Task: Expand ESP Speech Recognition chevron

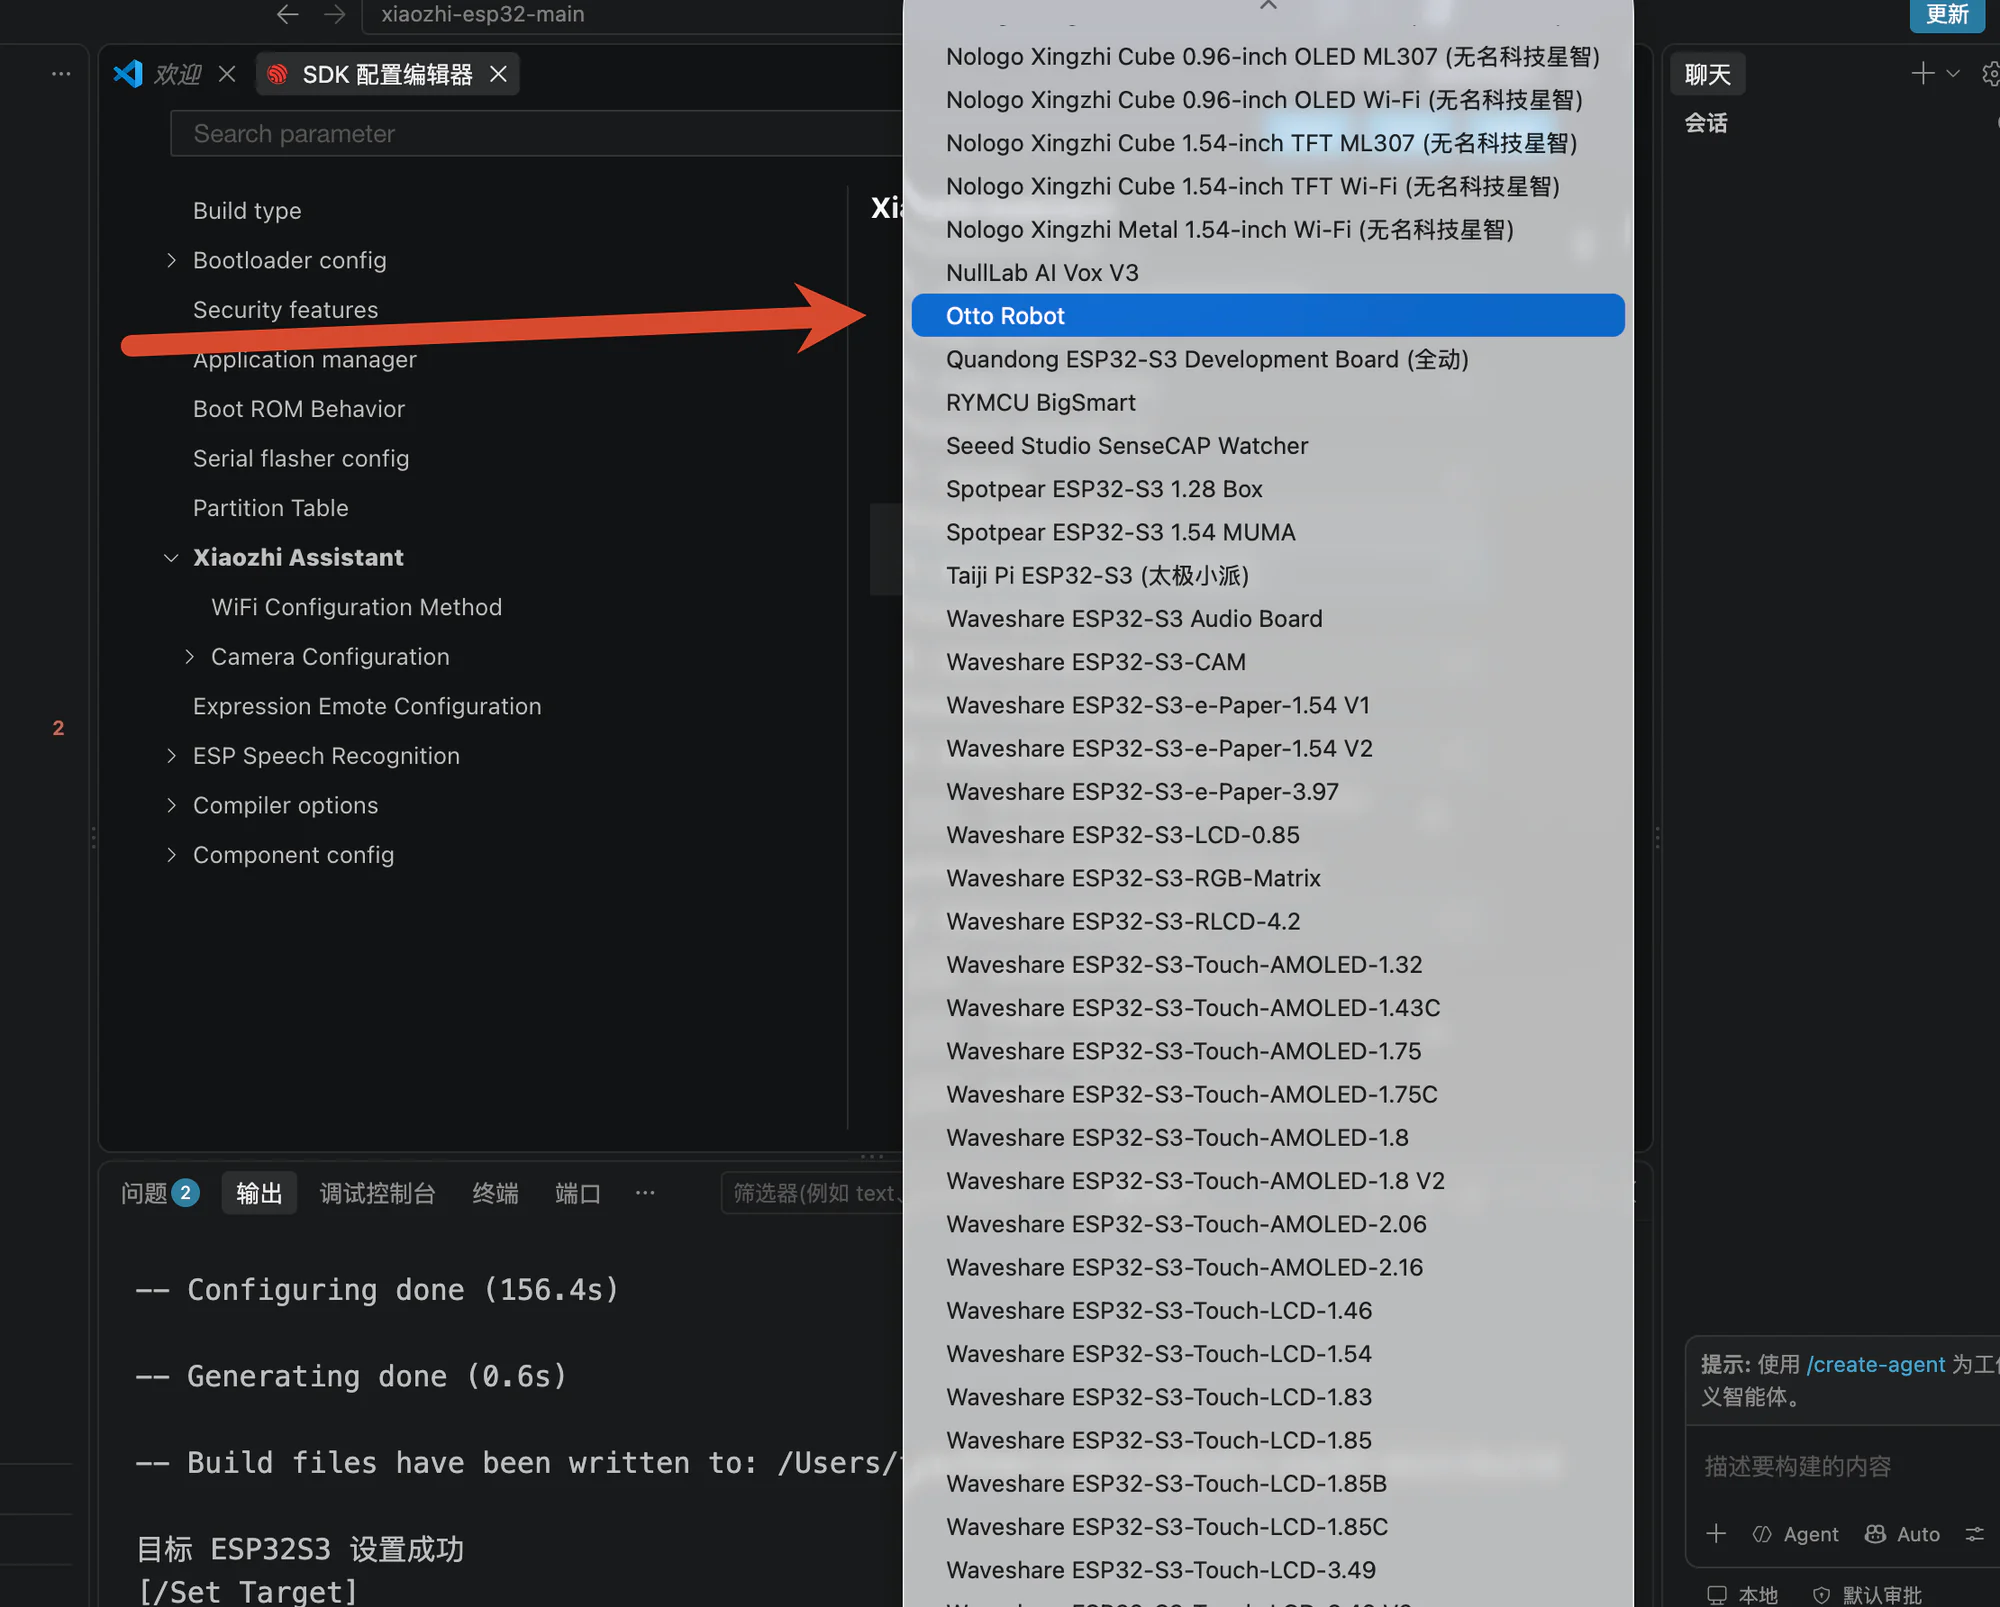Action: pyautogui.click(x=171, y=755)
